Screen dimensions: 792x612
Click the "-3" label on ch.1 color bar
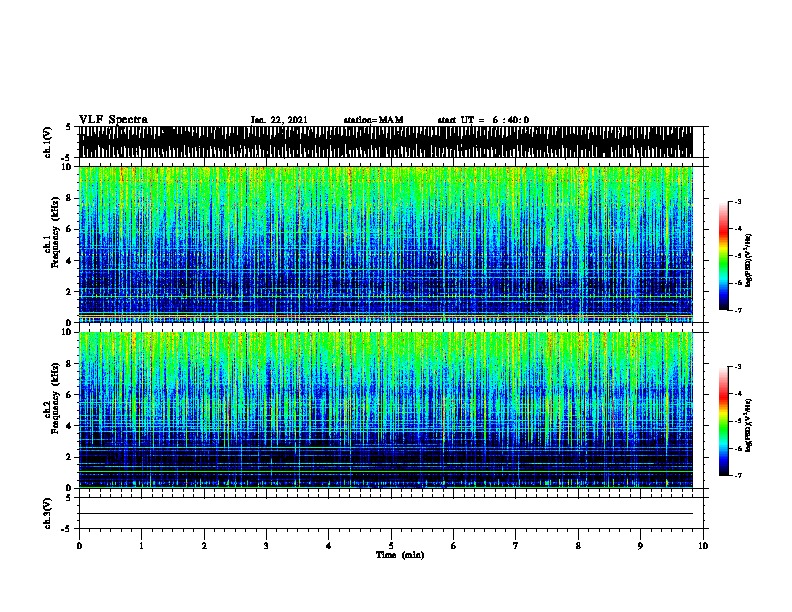[x=738, y=201]
